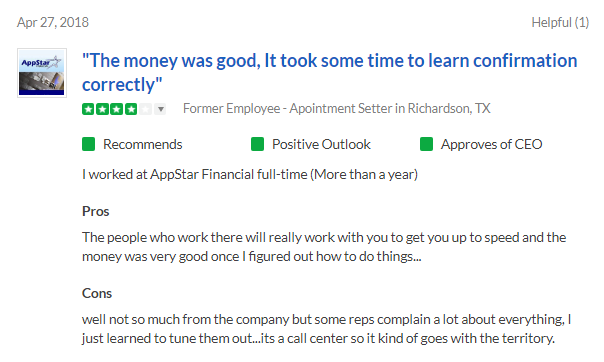This screenshot has height=362, width=604.
Task: Mark the review as Helpful (1)
Action: (x=560, y=22)
